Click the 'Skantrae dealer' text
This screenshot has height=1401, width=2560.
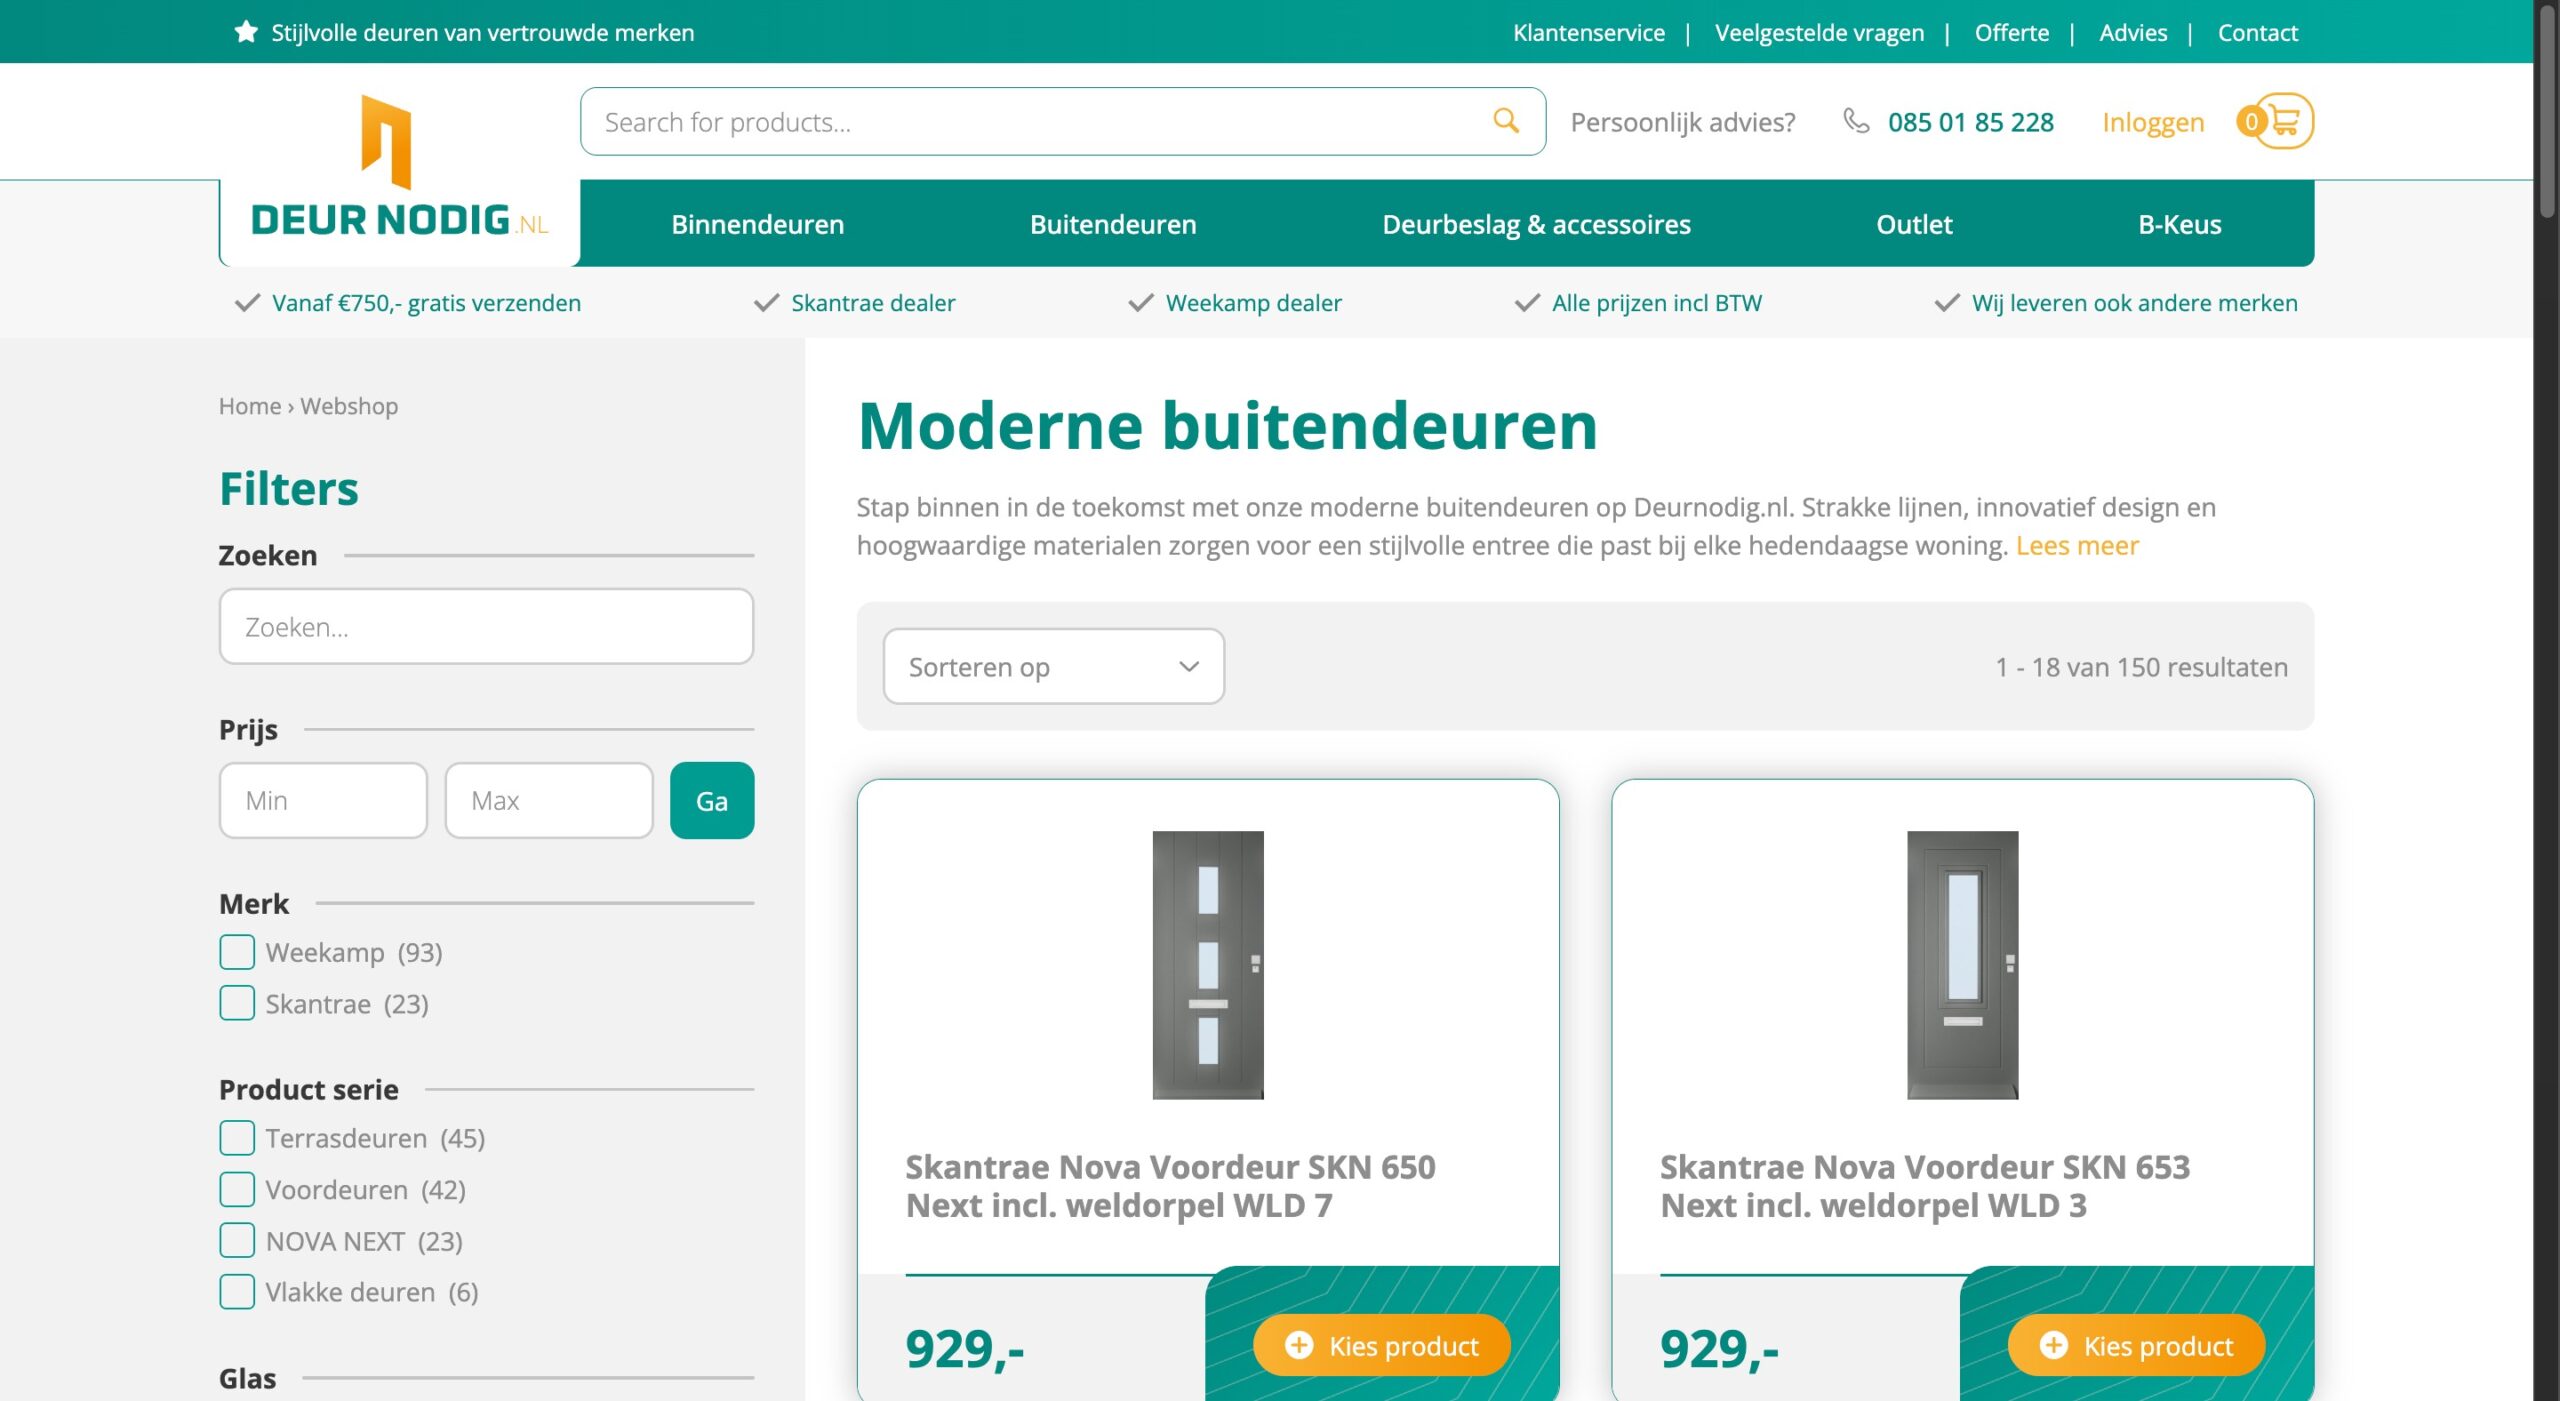click(873, 303)
